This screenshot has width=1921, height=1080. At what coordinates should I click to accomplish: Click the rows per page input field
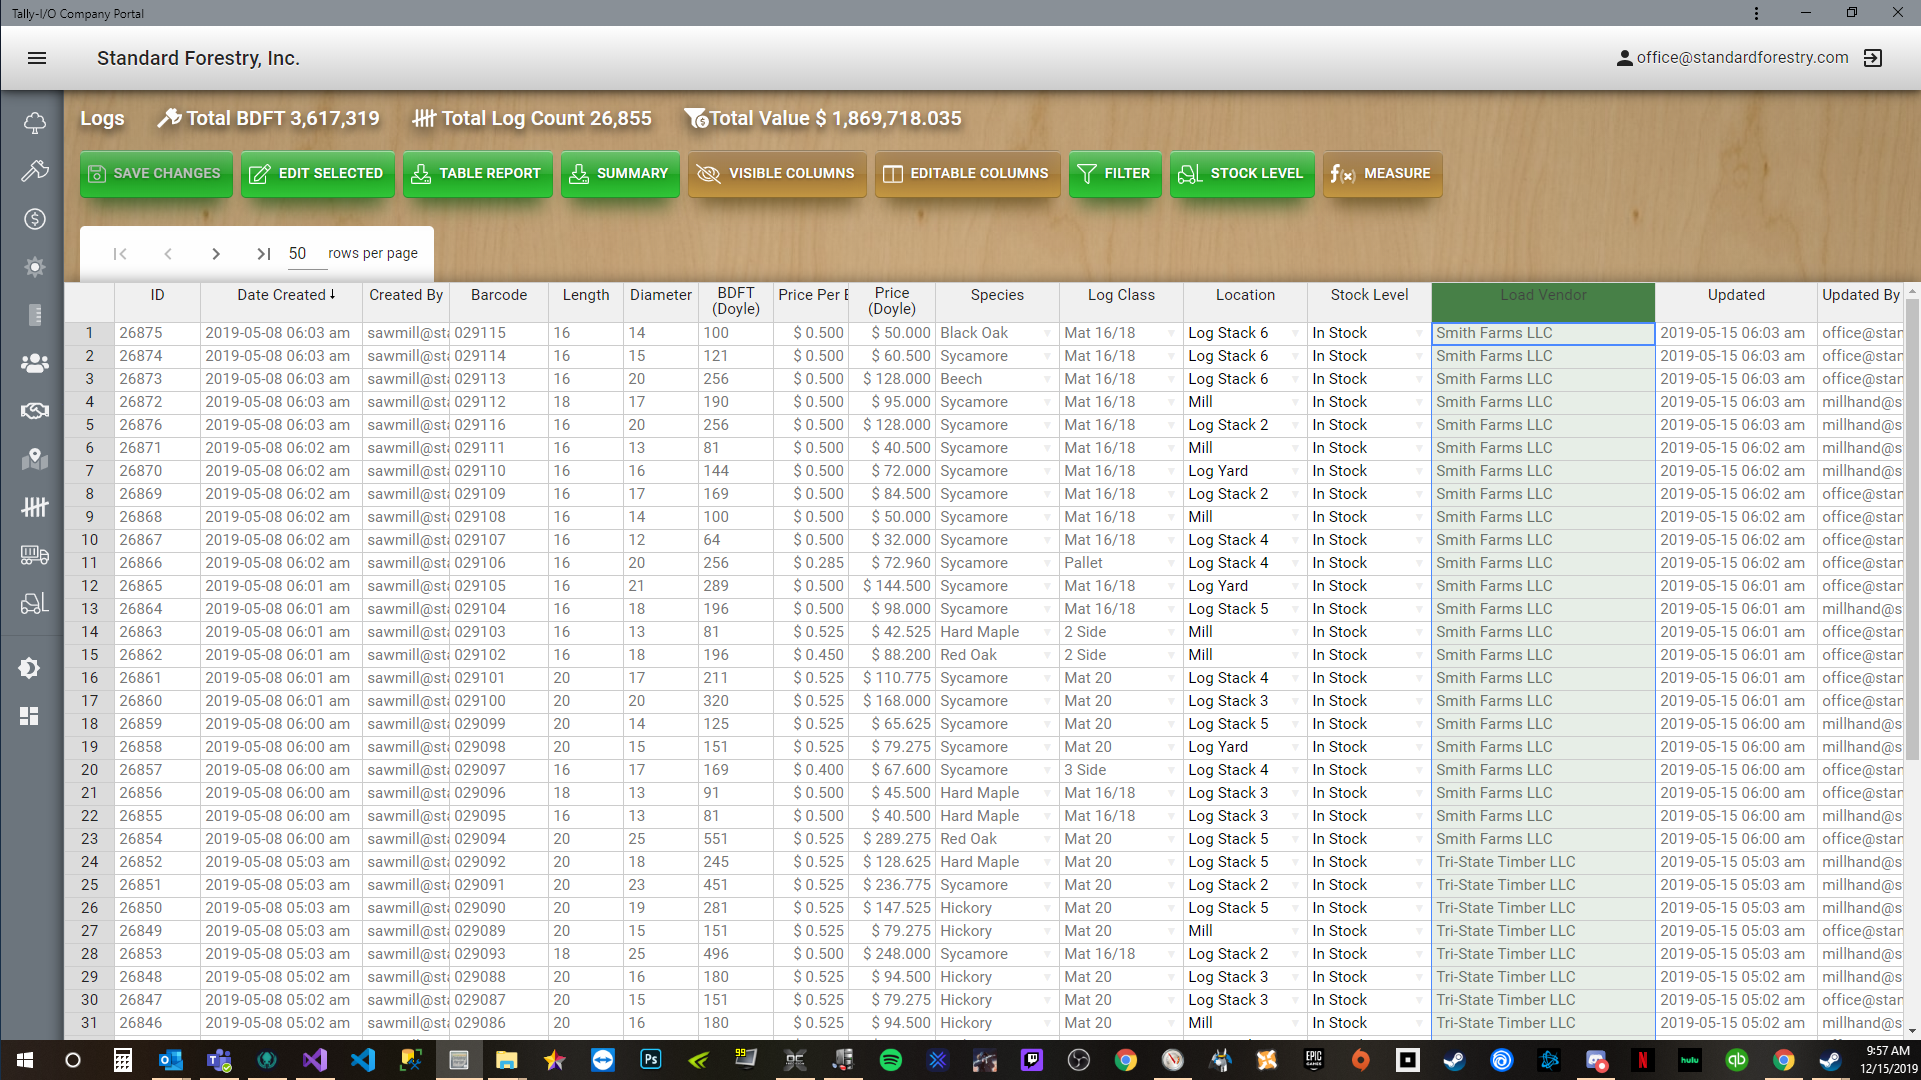[x=306, y=254]
